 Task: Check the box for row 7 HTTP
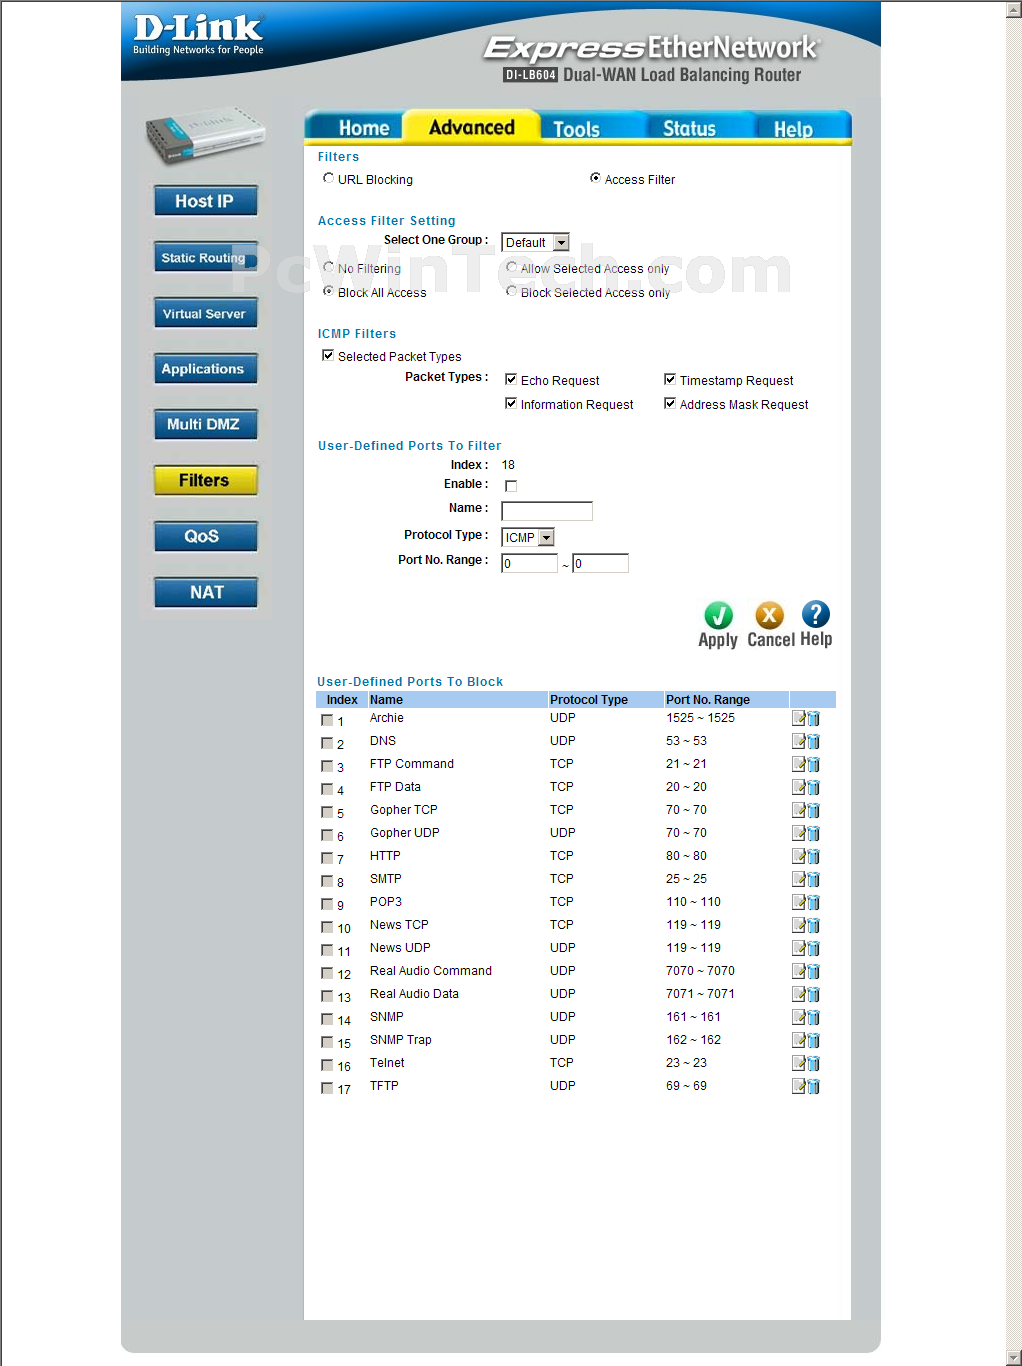tap(327, 858)
